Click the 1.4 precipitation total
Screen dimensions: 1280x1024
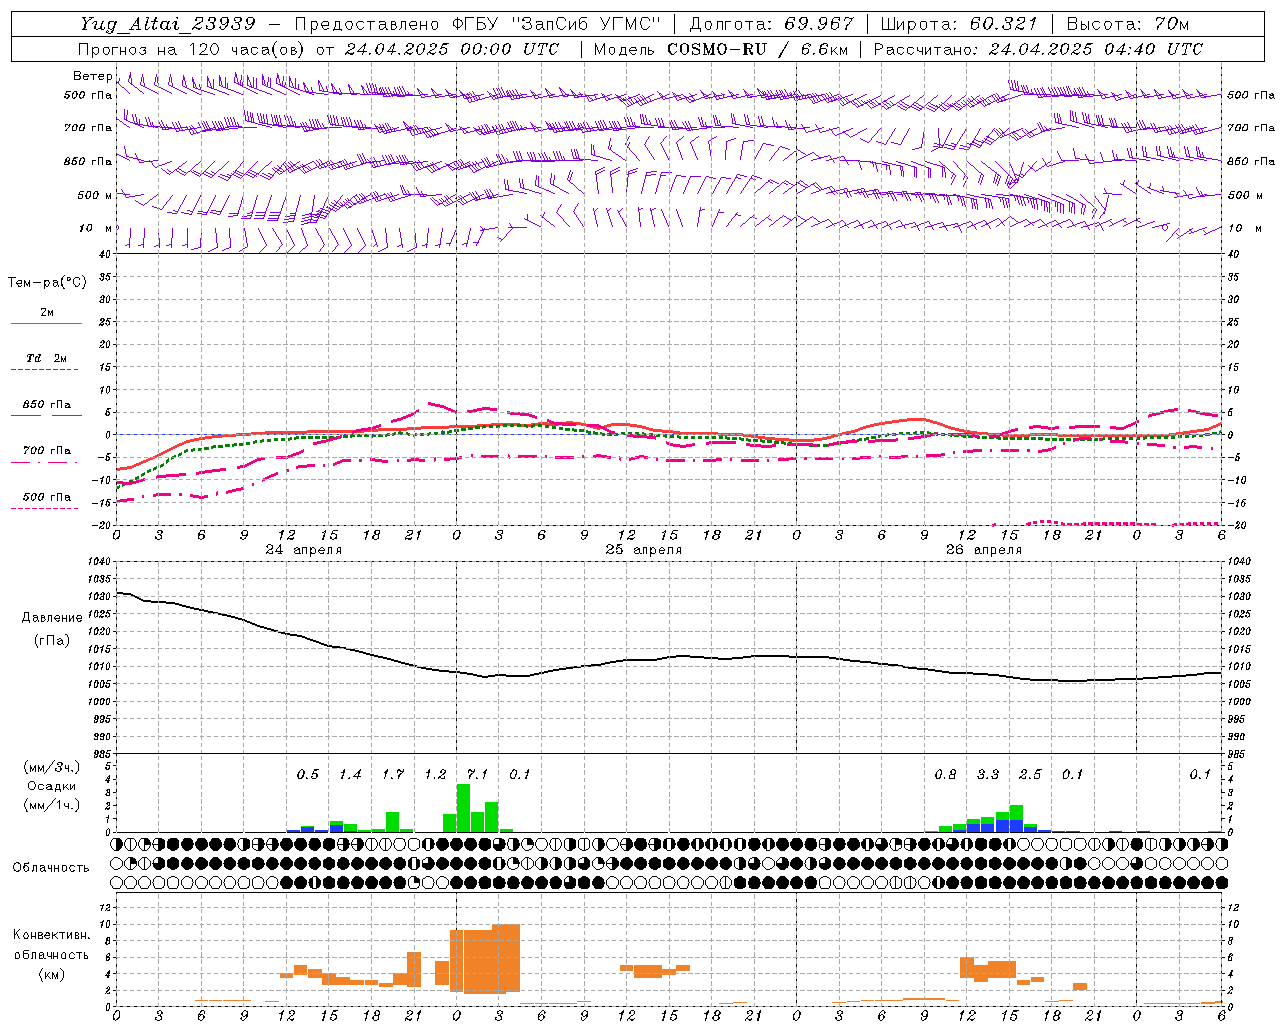tap(350, 774)
